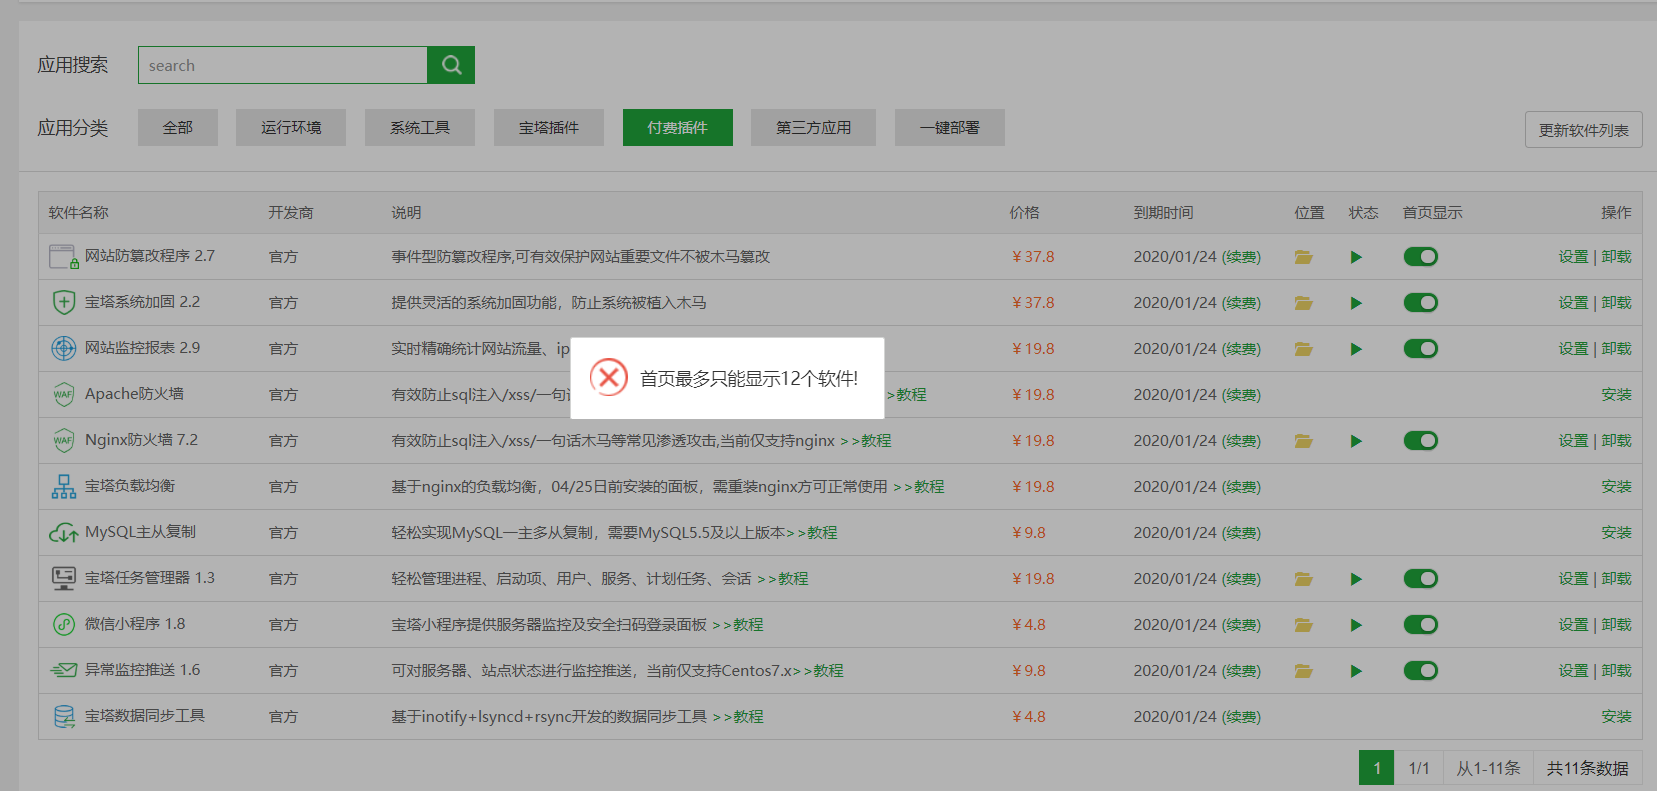Toggle homepage display for 网站监控报表
1657x791 pixels.
coord(1421,349)
